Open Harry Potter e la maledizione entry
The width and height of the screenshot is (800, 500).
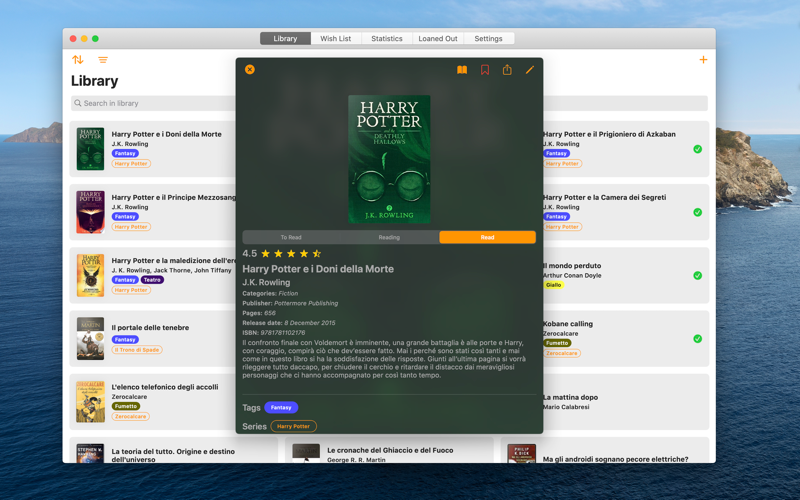(153, 276)
